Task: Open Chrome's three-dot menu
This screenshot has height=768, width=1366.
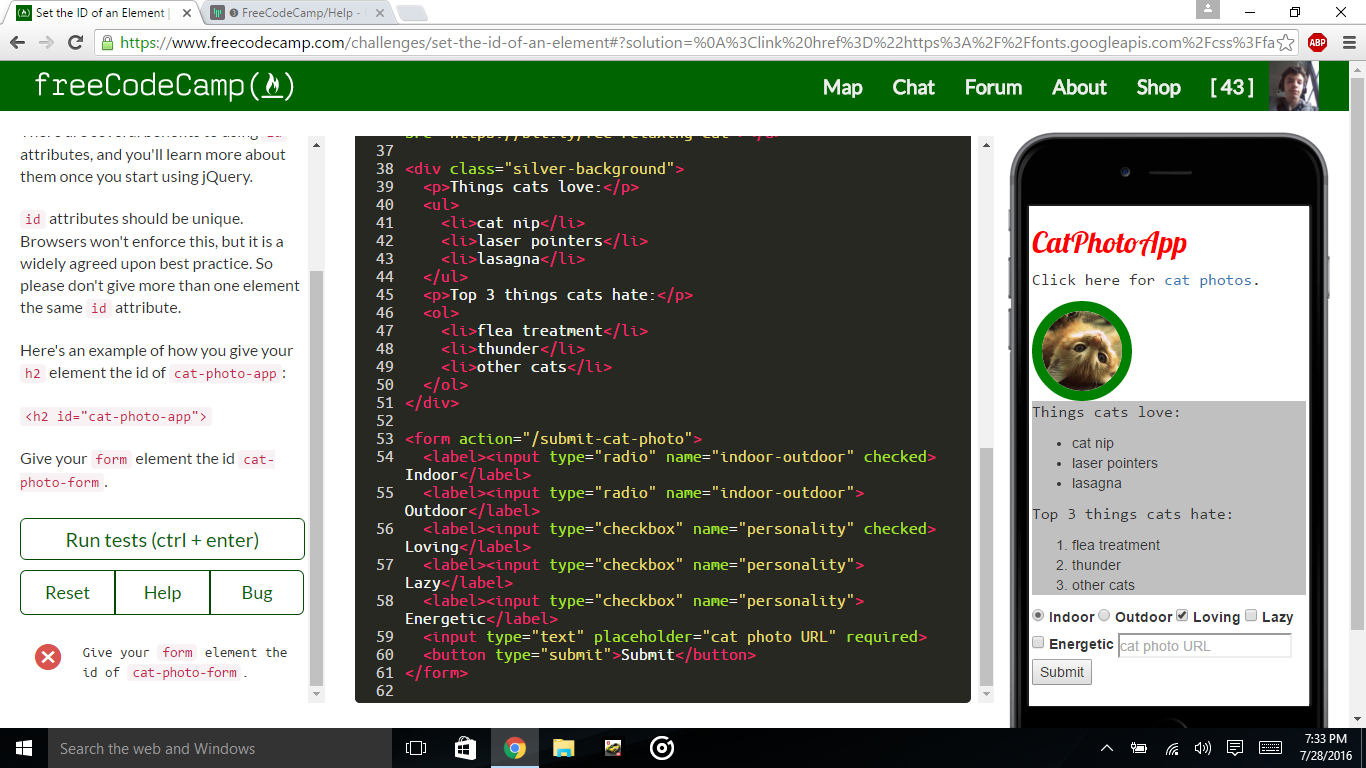Action: pos(1347,42)
